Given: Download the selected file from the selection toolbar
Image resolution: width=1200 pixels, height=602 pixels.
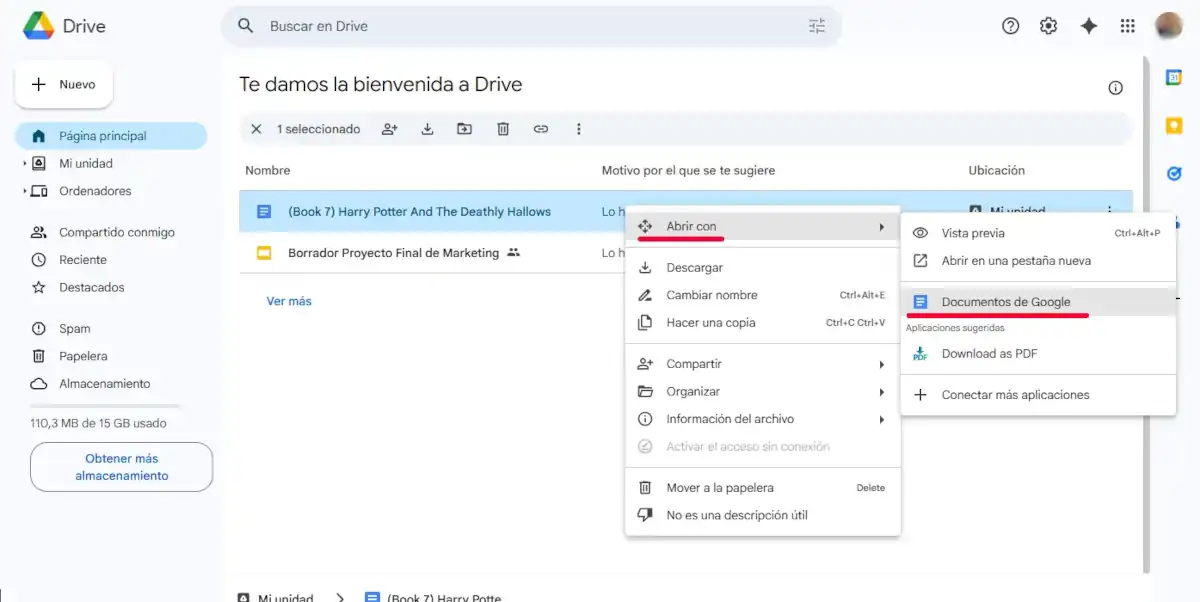Looking at the screenshot, I should pos(427,129).
